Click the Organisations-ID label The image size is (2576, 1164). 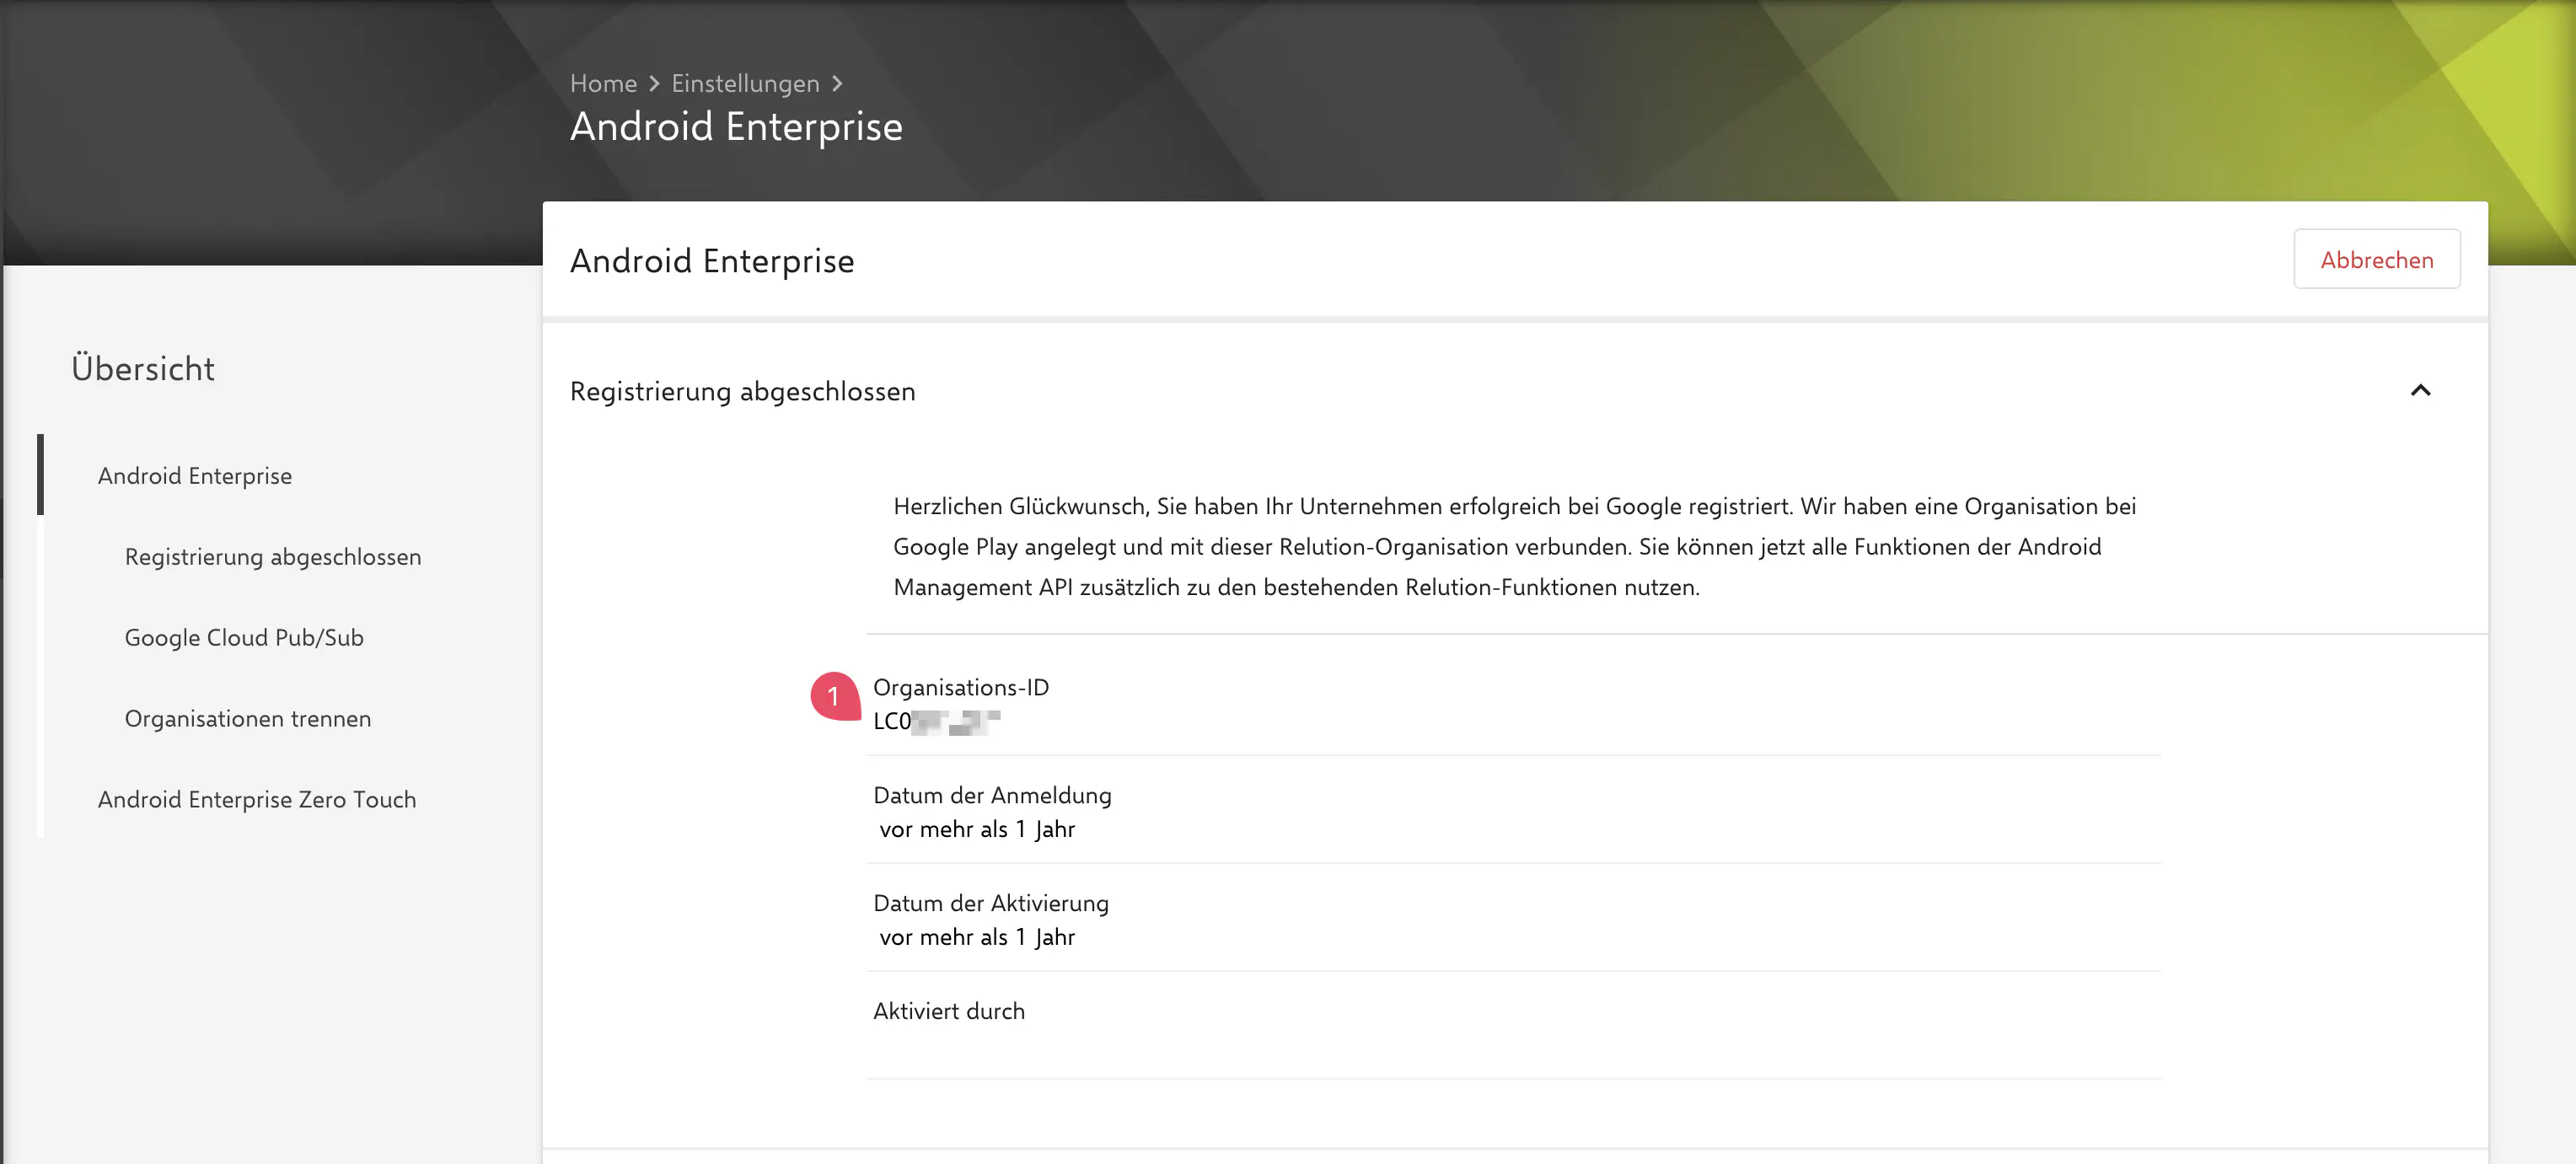pyautogui.click(x=960, y=687)
